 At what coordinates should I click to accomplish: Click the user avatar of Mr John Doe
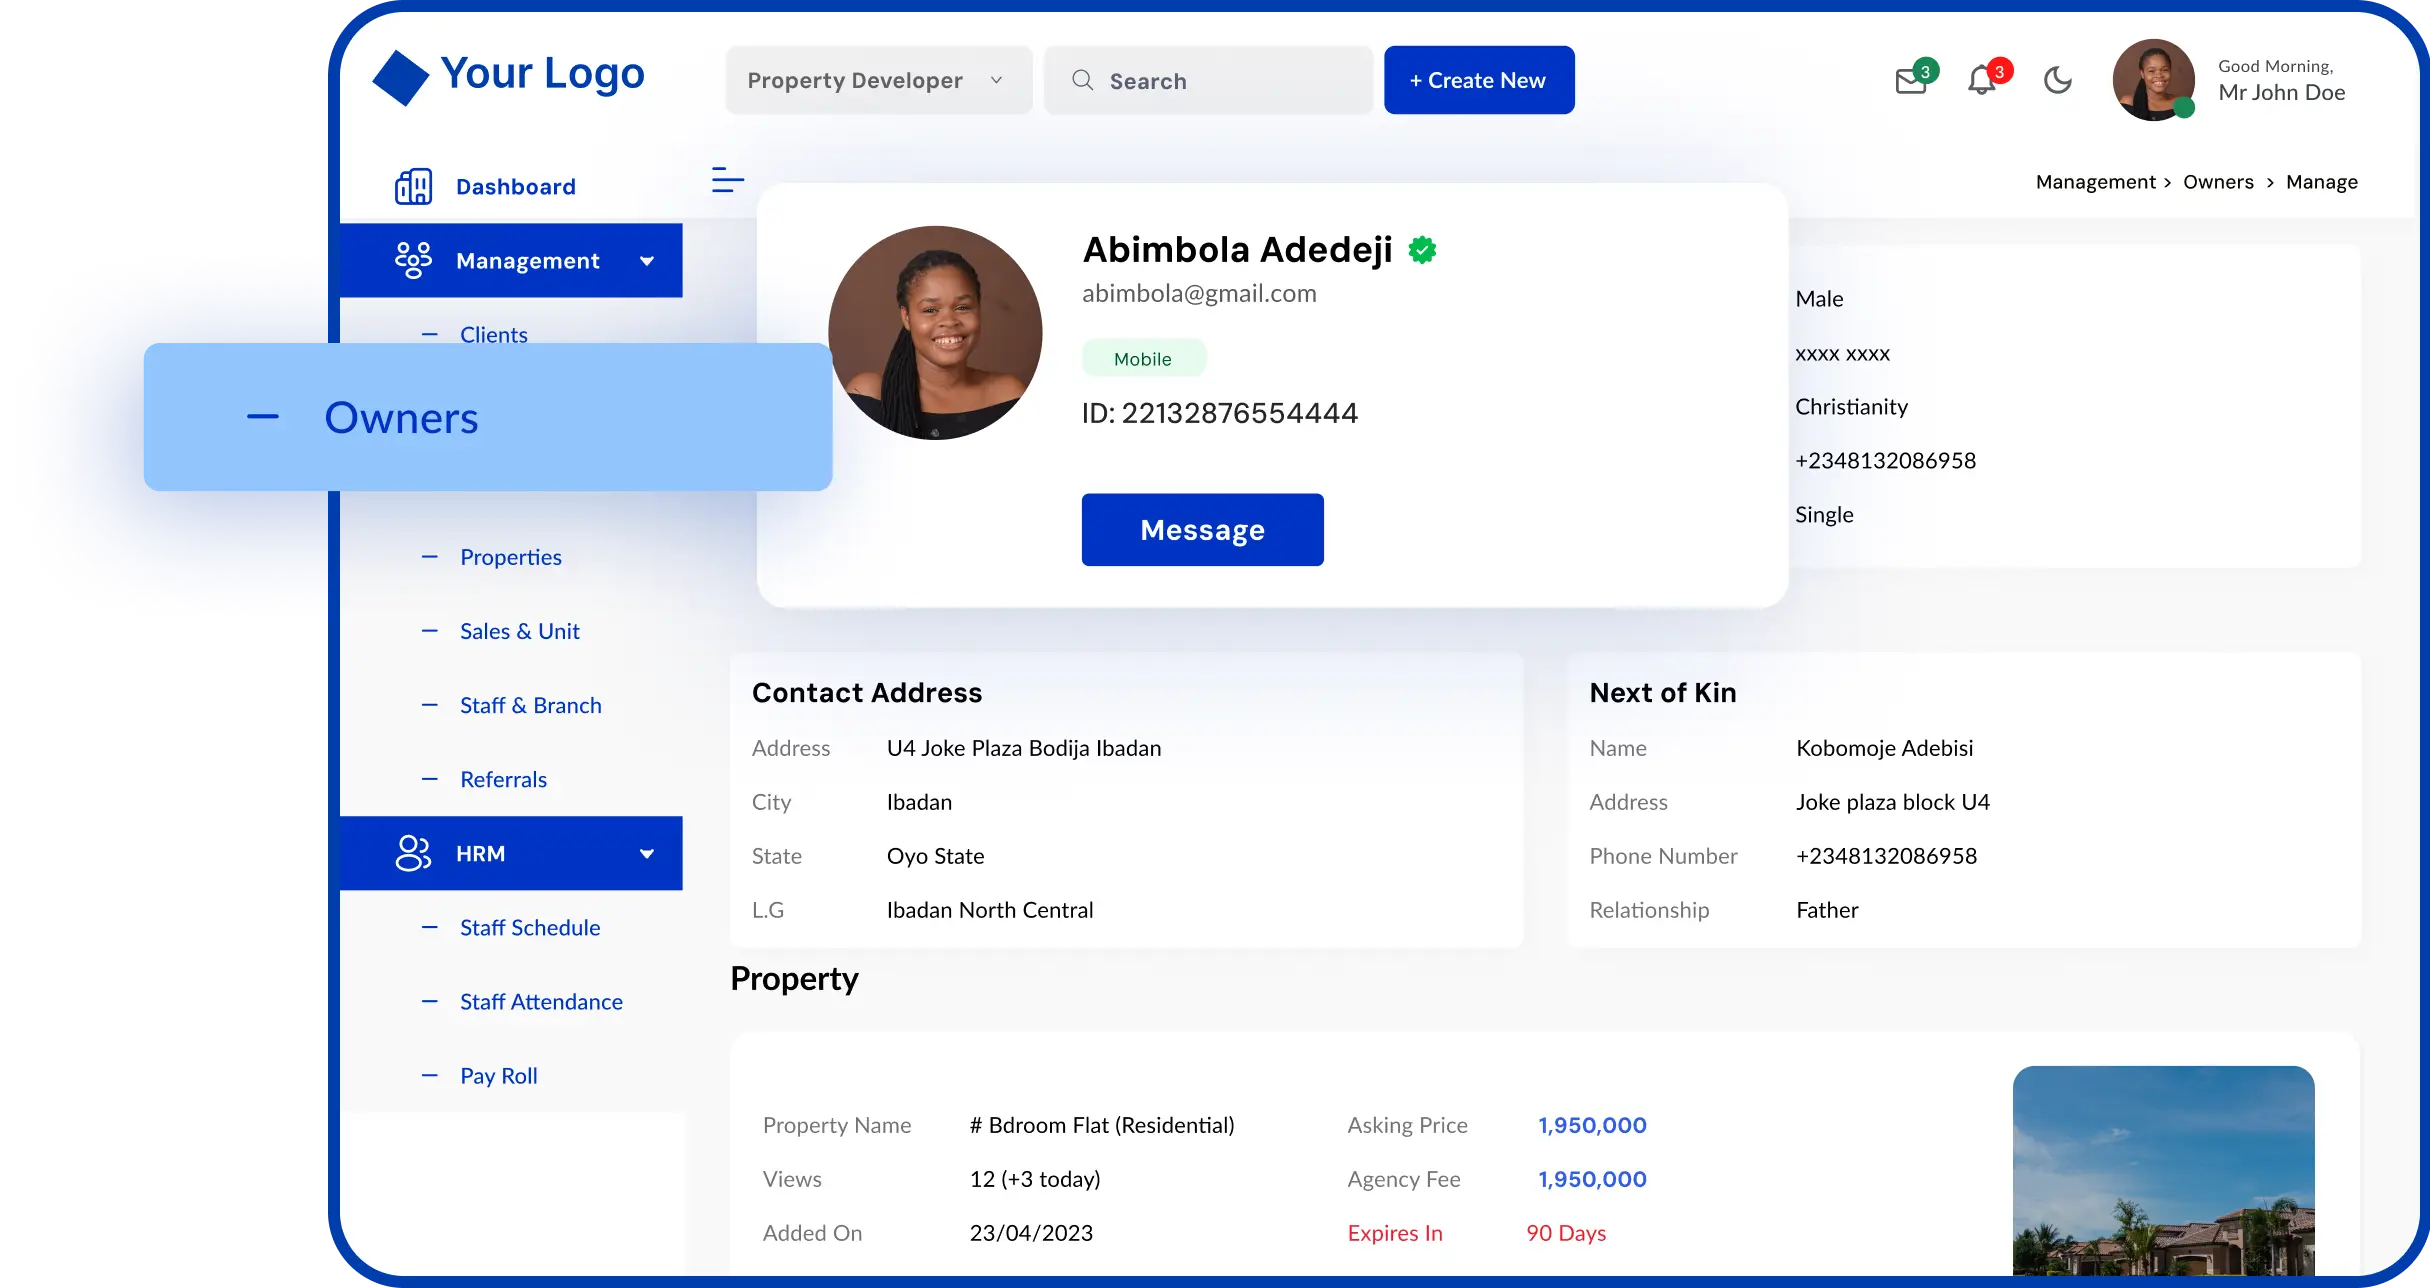click(2153, 80)
